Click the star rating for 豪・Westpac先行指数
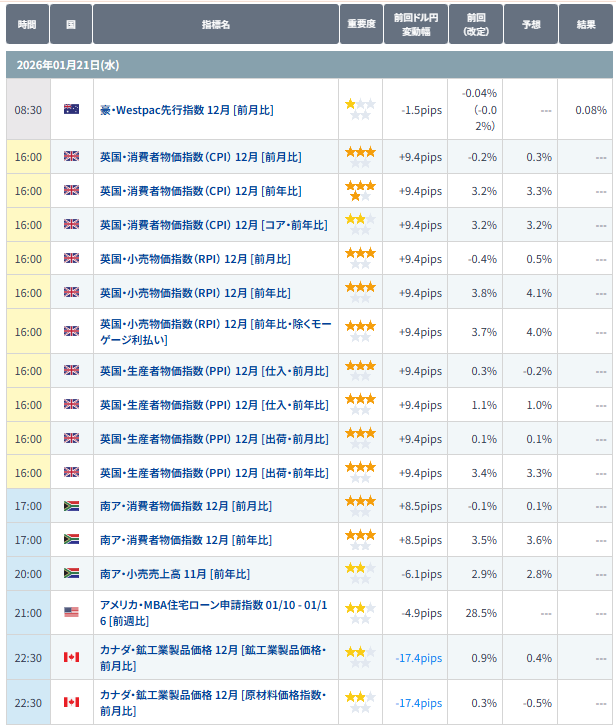616x727 pixels. click(x=360, y=109)
